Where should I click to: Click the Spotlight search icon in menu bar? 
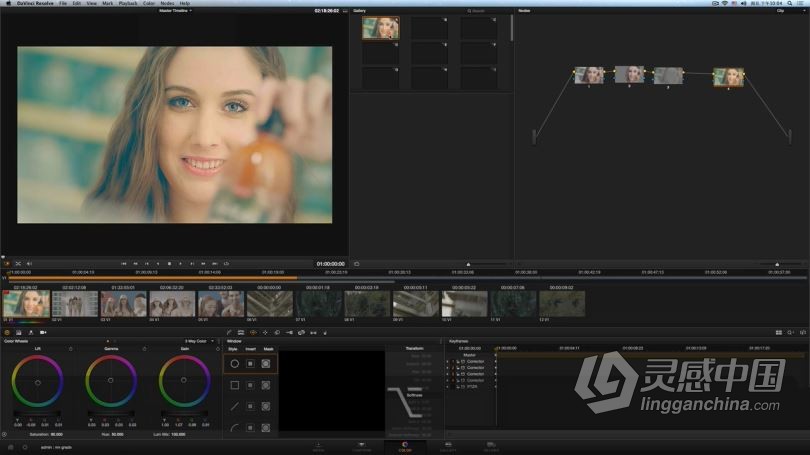pyautogui.click(x=789, y=3)
